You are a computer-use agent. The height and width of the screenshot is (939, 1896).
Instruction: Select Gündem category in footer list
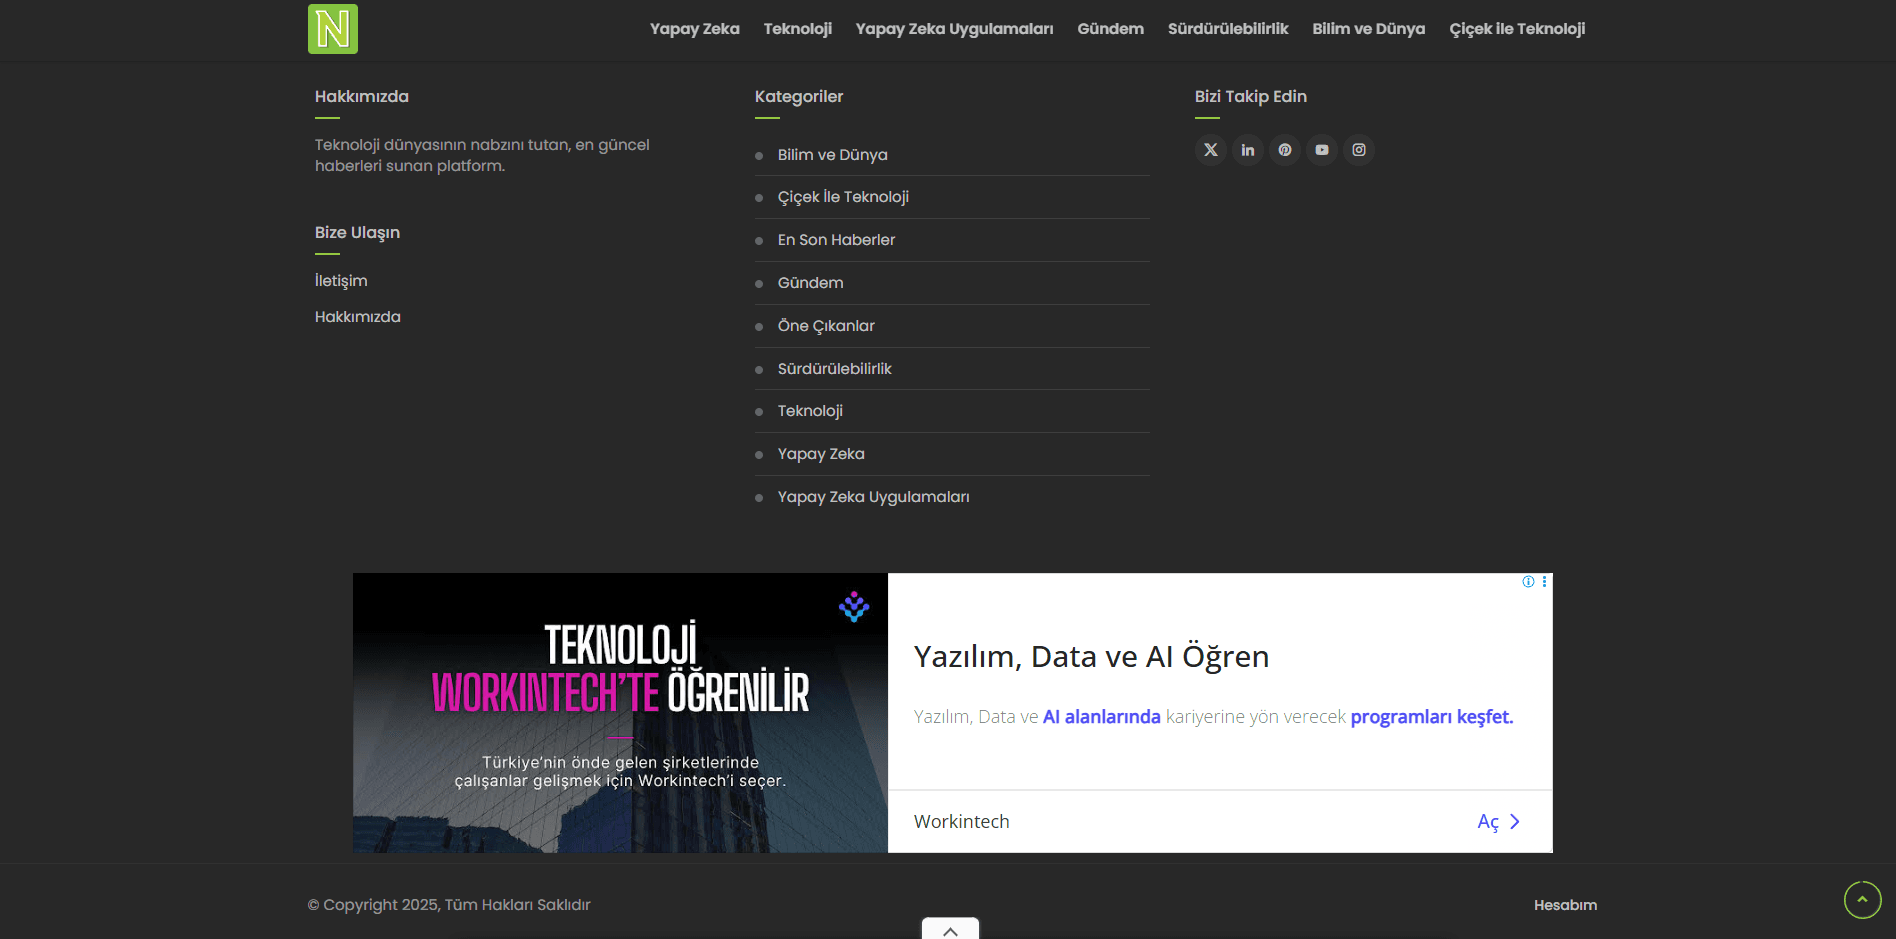[x=811, y=283]
